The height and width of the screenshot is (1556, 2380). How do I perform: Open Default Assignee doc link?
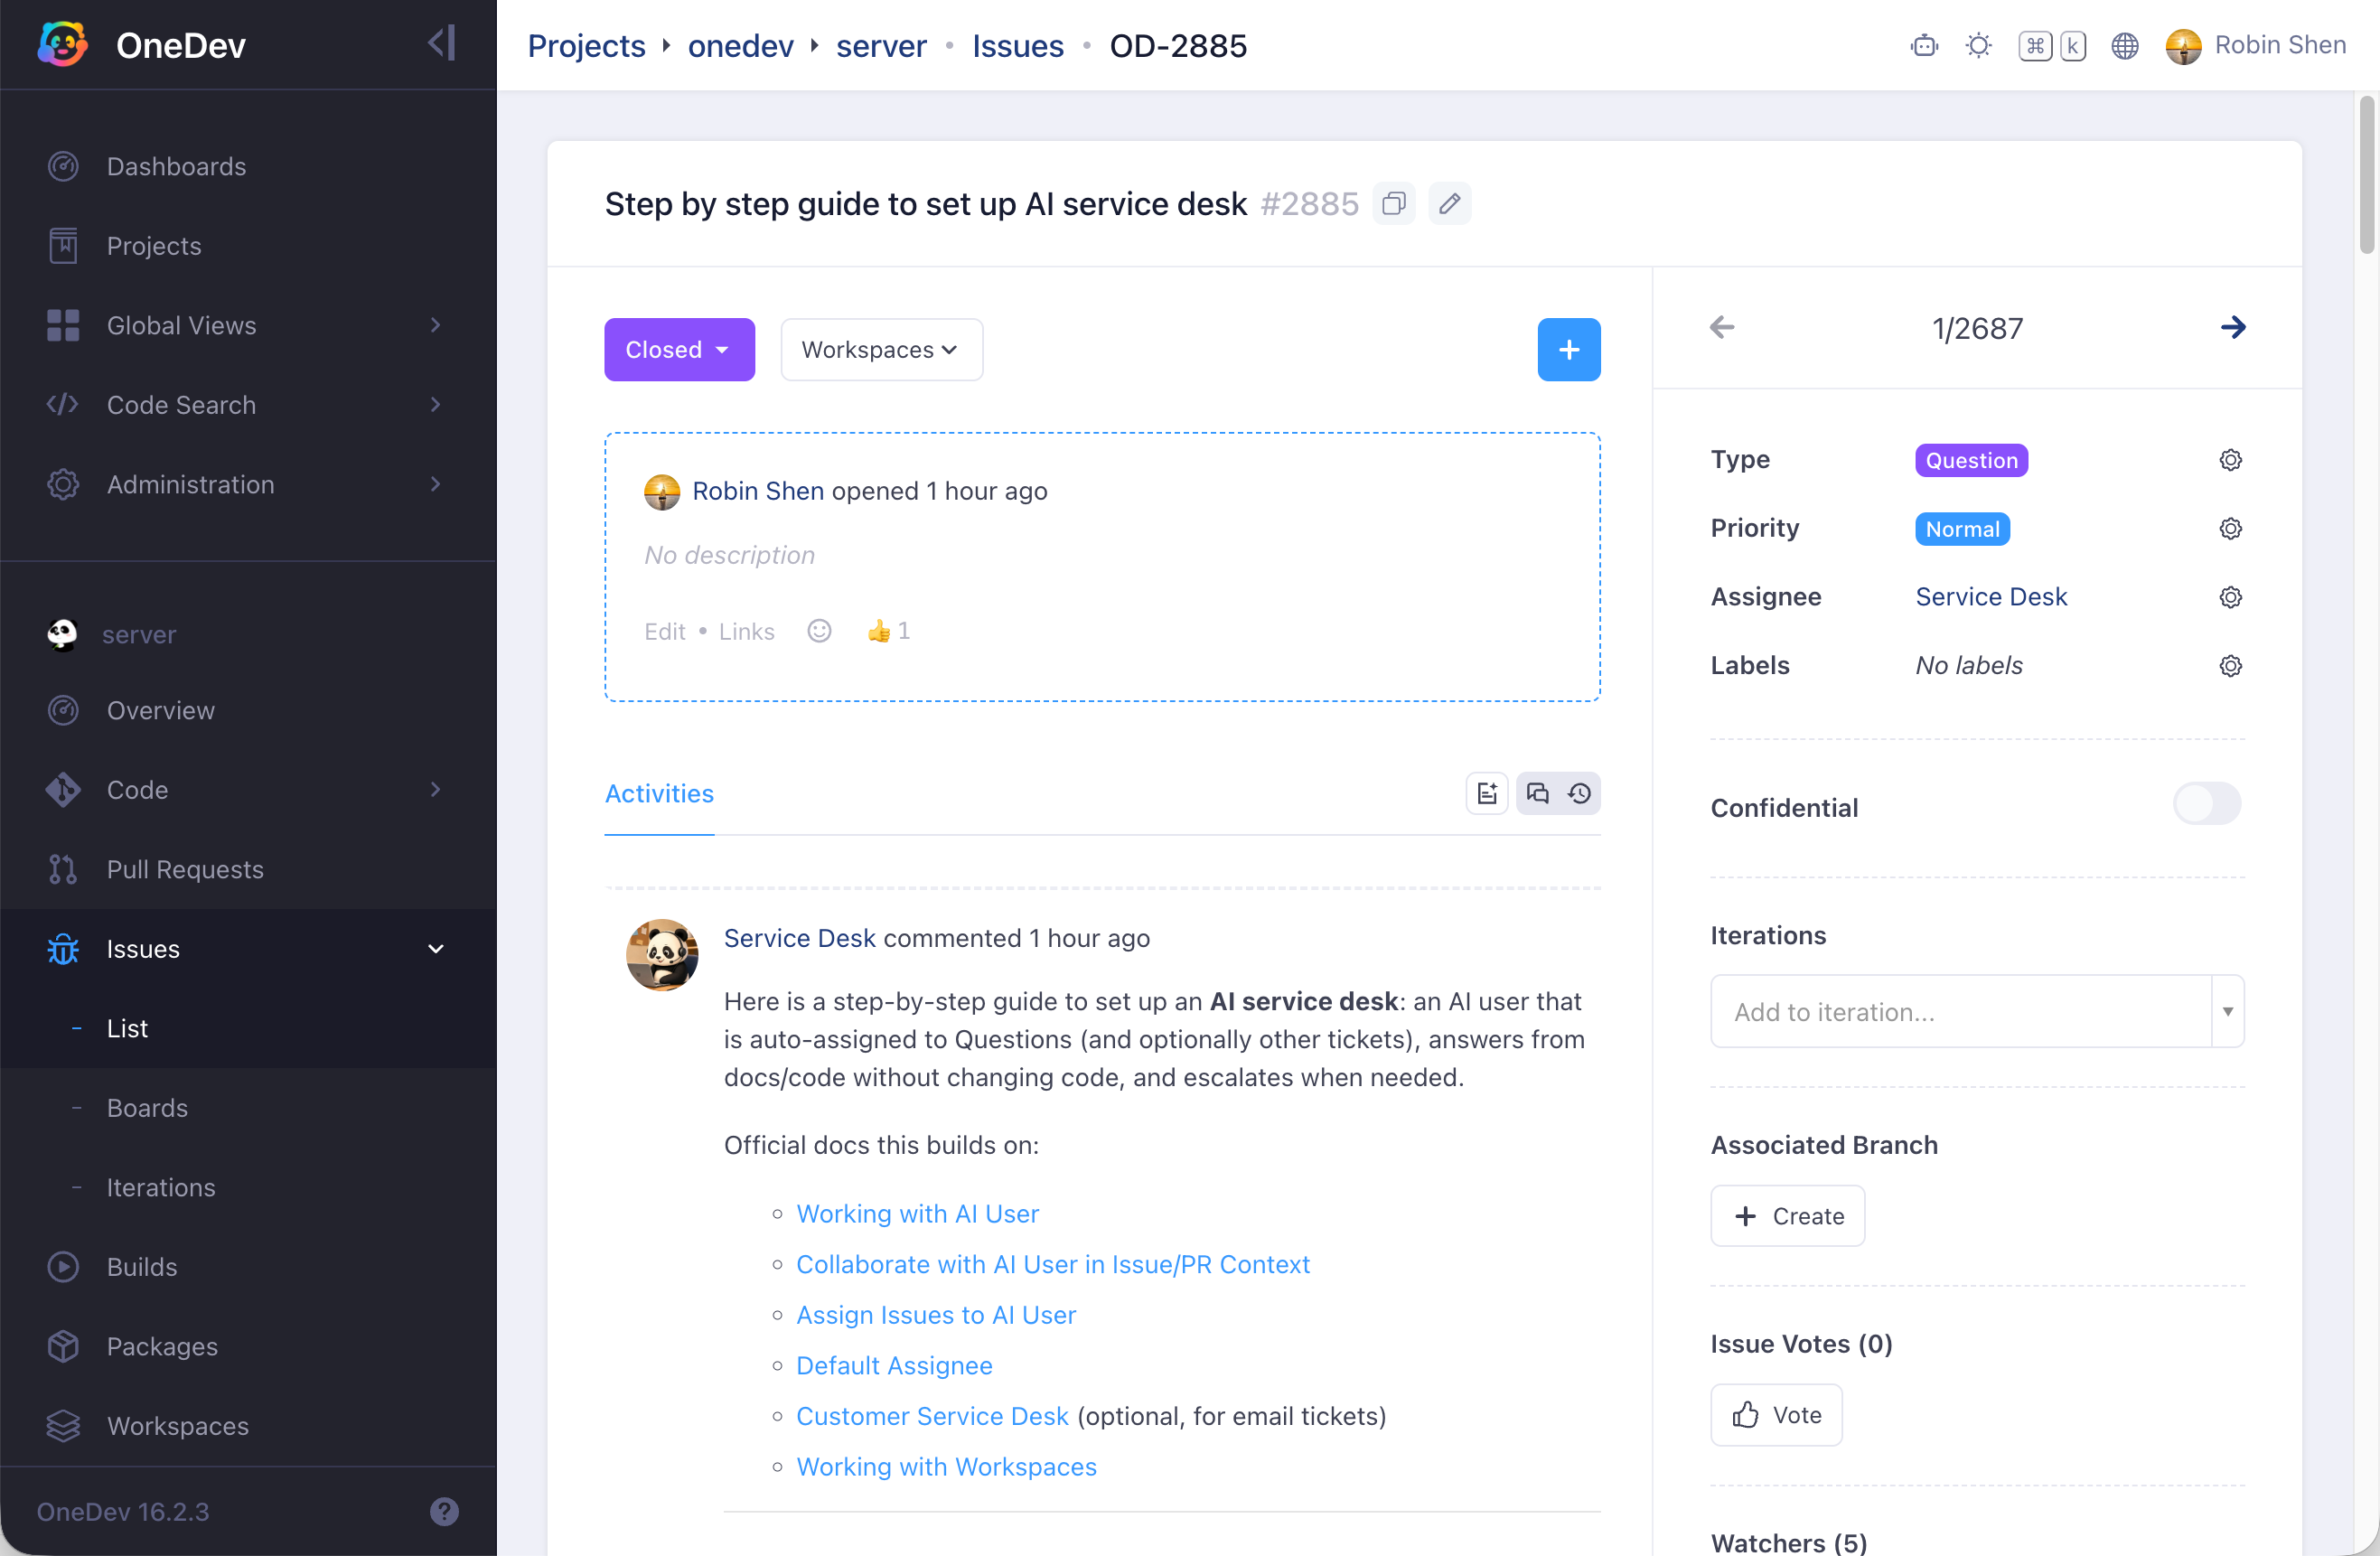pos(894,1365)
